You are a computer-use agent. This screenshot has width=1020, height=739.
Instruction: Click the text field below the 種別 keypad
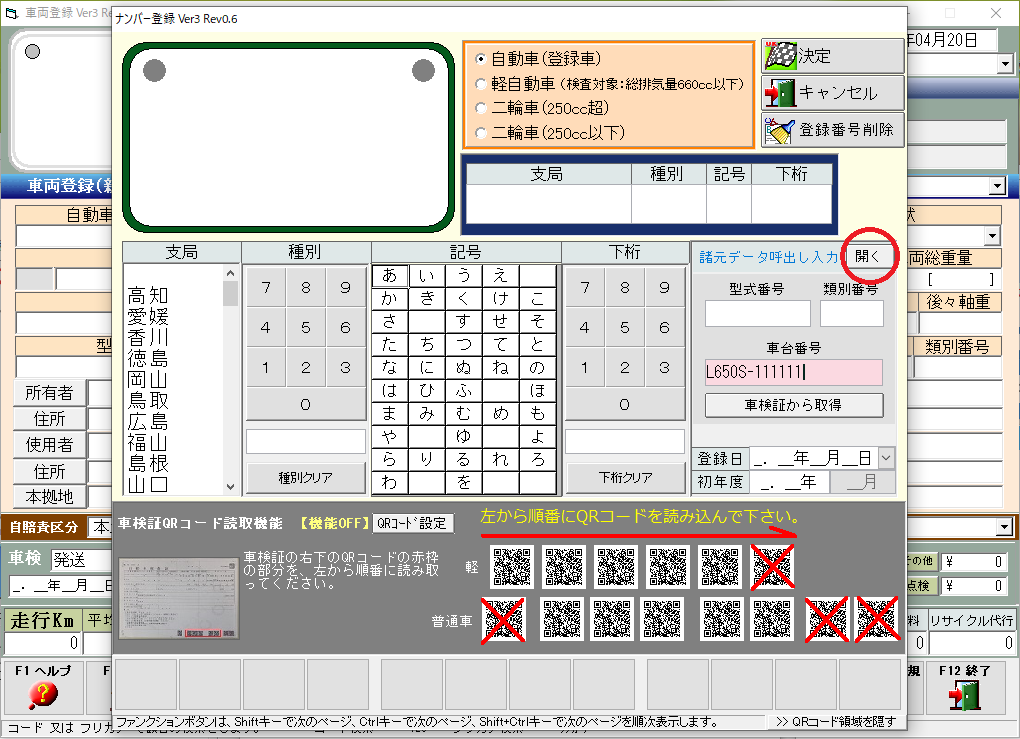(306, 442)
